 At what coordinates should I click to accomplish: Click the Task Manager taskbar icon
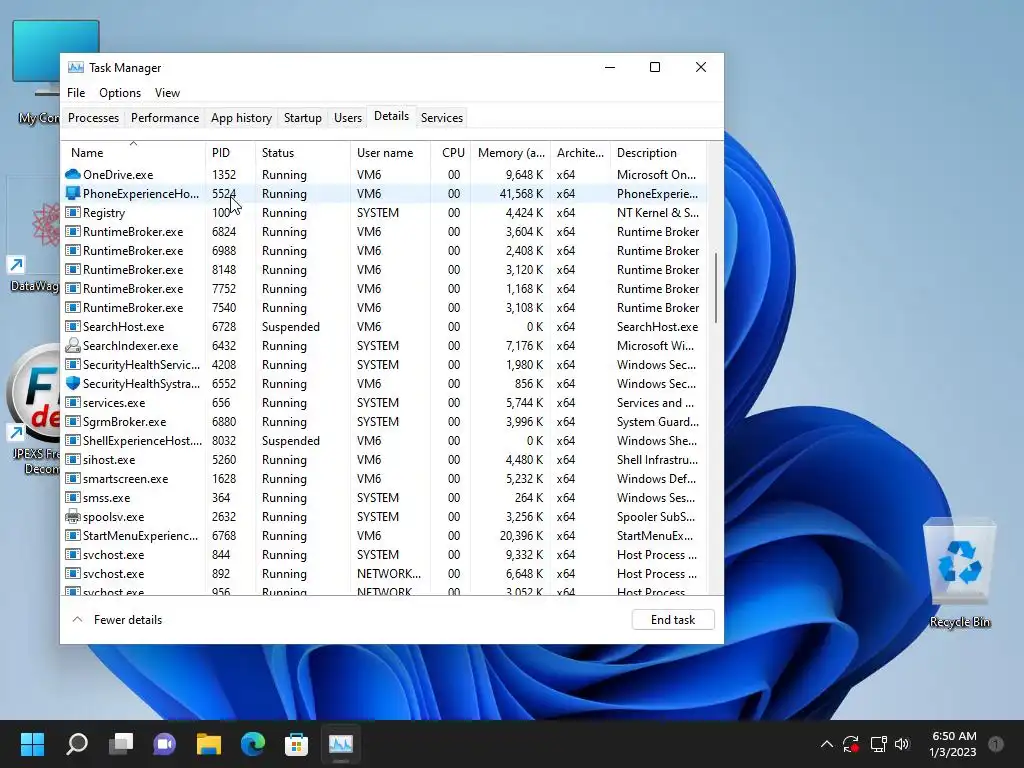pyautogui.click(x=340, y=744)
